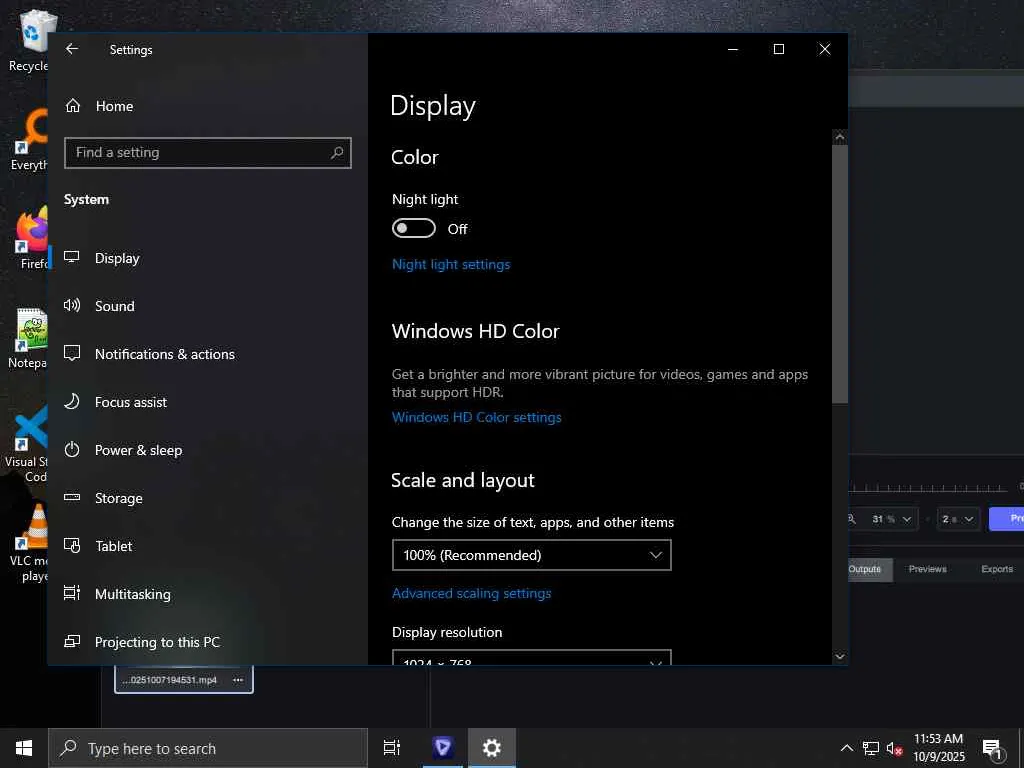Select the Visual Studio Code desktop shortcut
Screen dimensions: 1024x768
click(x=26, y=444)
